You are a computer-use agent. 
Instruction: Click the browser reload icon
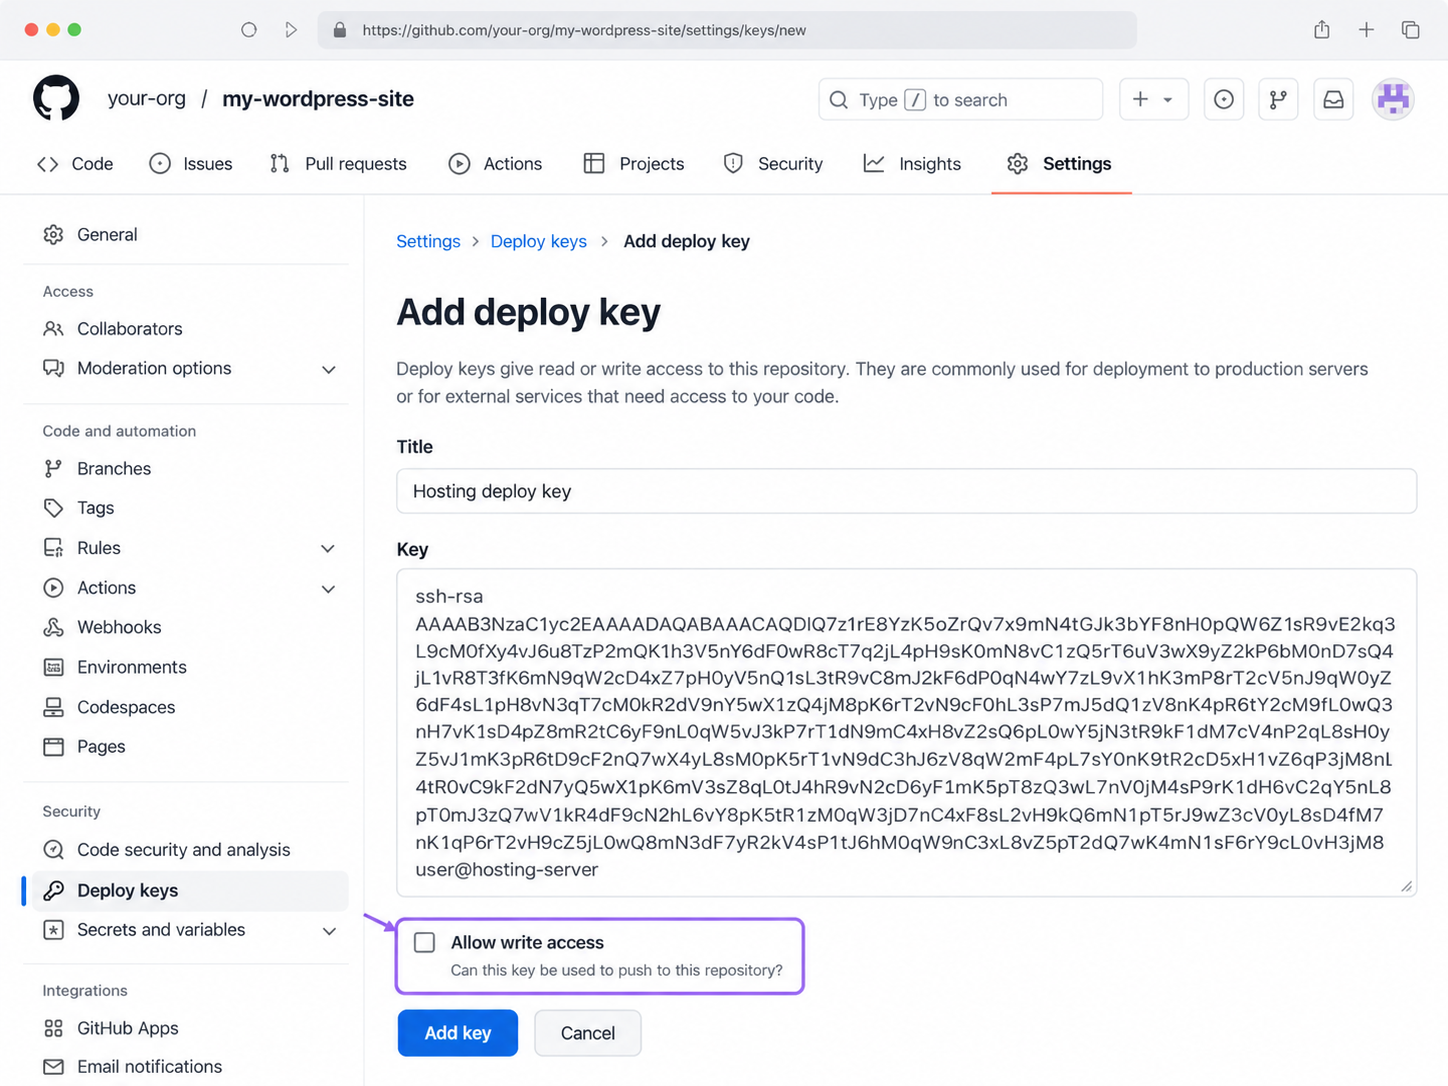click(x=249, y=30)
